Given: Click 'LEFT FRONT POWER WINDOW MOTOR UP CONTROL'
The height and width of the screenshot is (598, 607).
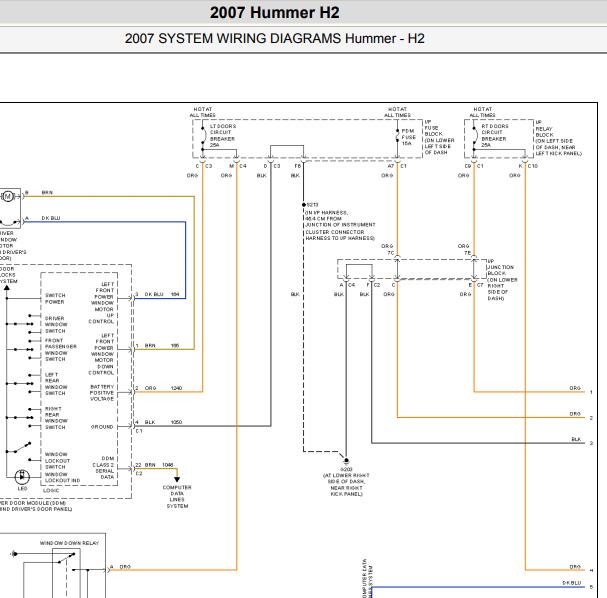Looking at the screenshot, I should 102,303.
